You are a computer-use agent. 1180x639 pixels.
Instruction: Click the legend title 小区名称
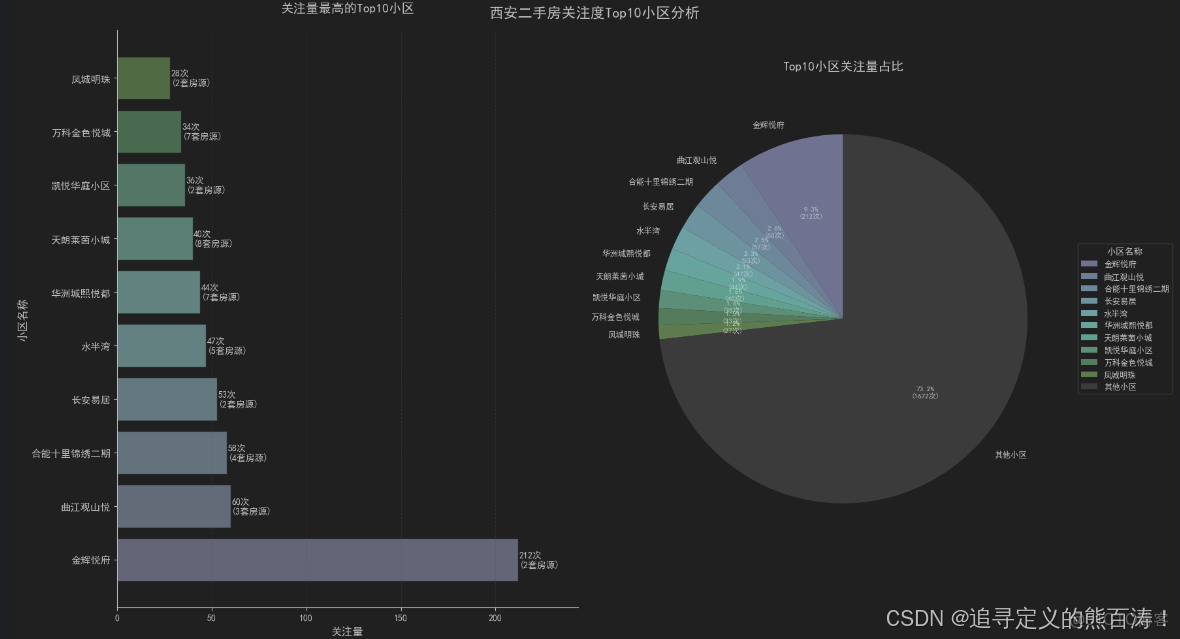point(1125,251)
